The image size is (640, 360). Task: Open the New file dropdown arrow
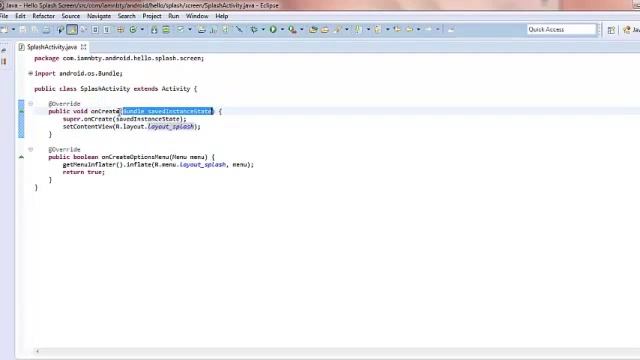(x=13, y=29)
